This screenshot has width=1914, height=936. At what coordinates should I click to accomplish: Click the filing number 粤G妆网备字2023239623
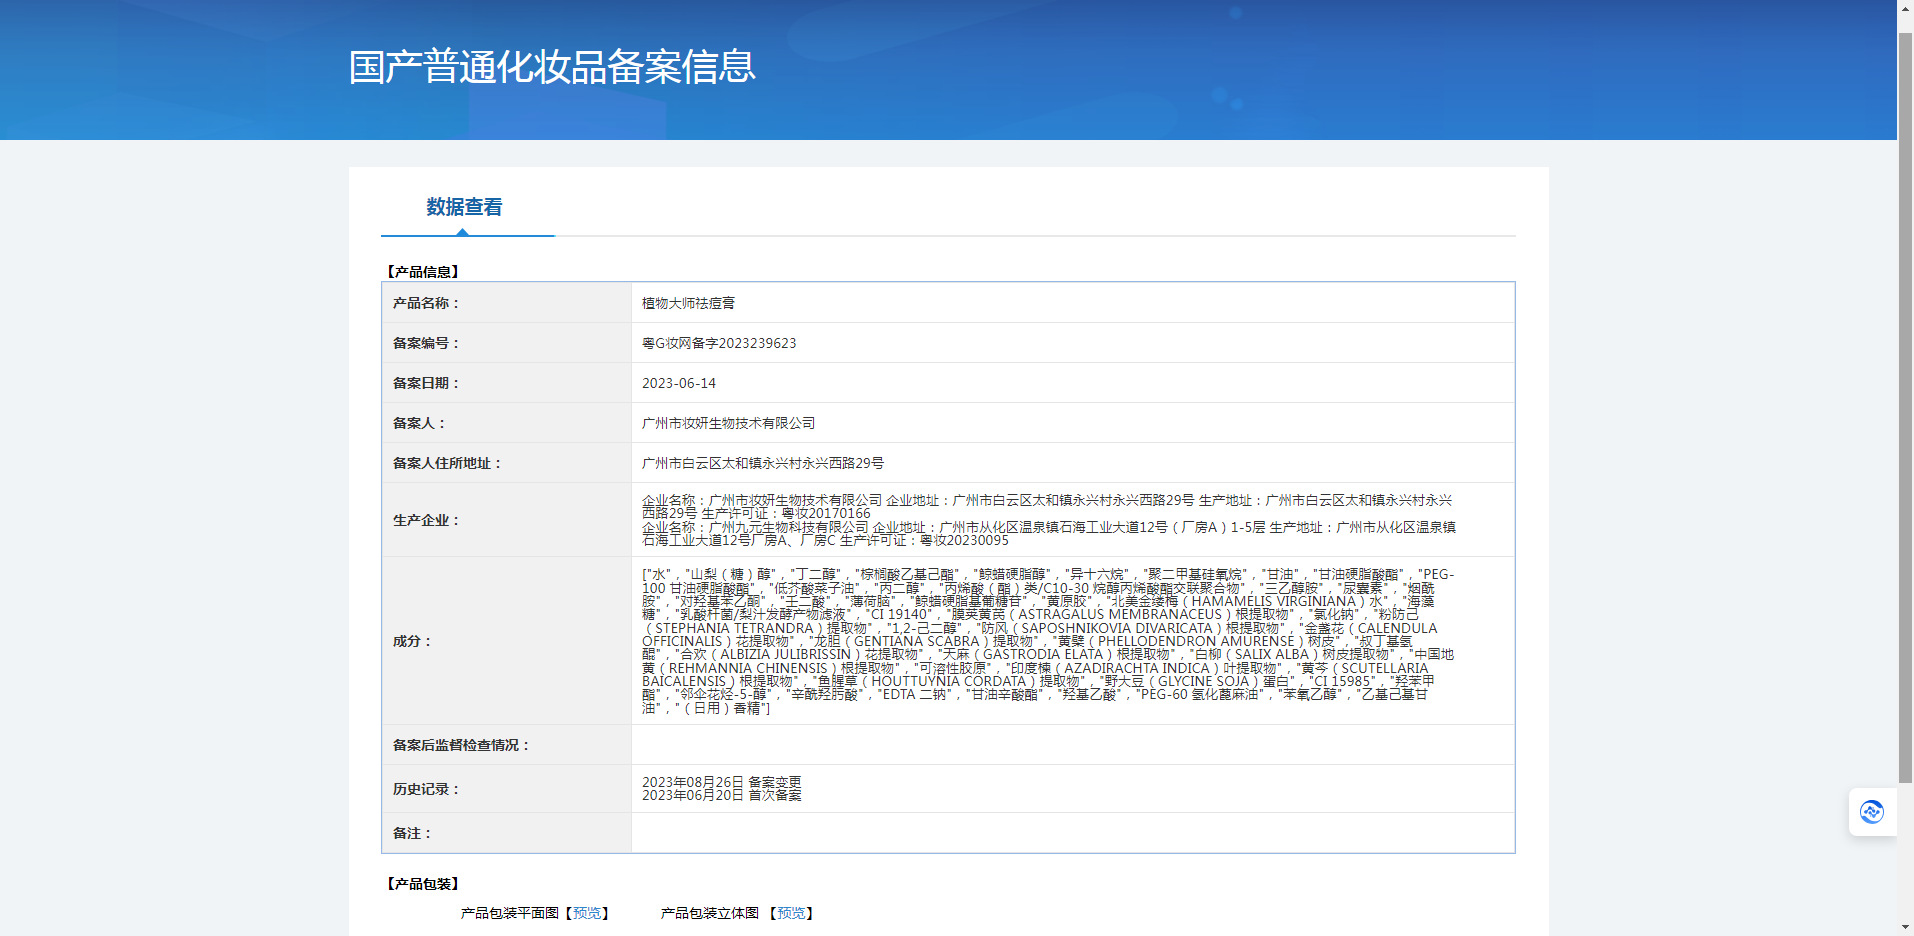(719, 343)
